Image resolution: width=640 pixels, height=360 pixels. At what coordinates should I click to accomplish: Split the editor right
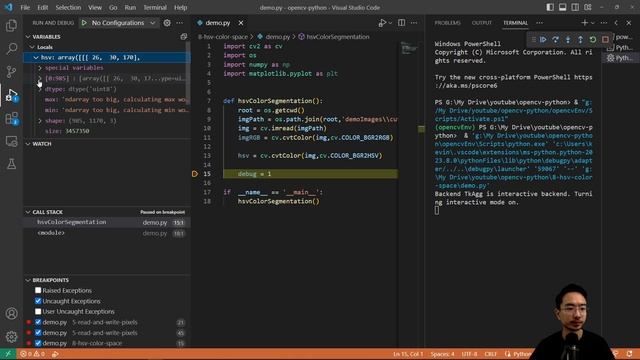402,23
